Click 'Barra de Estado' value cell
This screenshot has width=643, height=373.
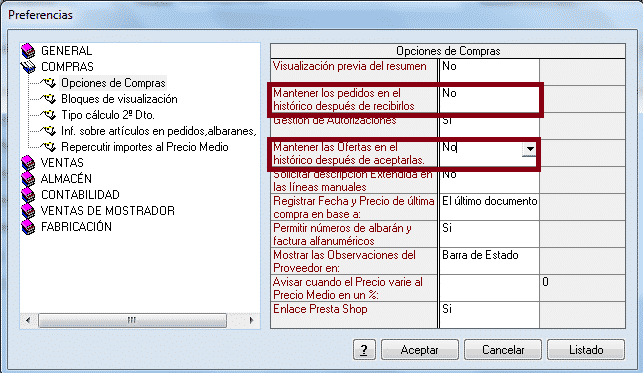[489, 261]
